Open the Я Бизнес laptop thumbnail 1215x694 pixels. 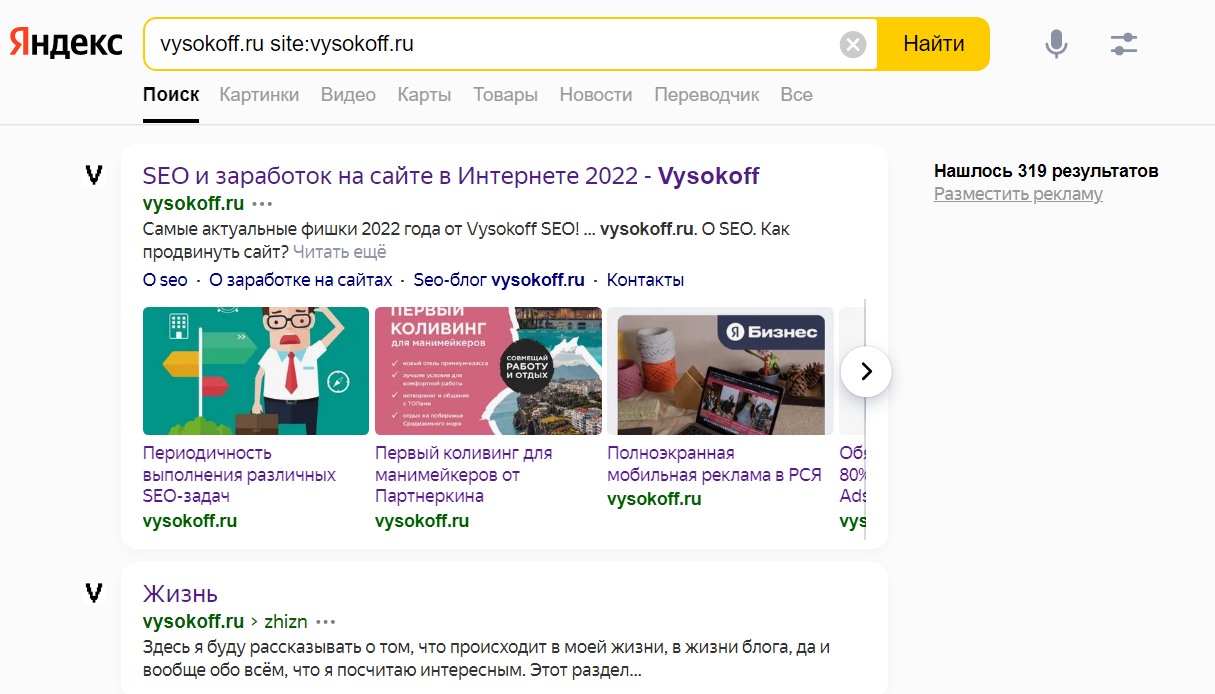(x=720, y=371)
